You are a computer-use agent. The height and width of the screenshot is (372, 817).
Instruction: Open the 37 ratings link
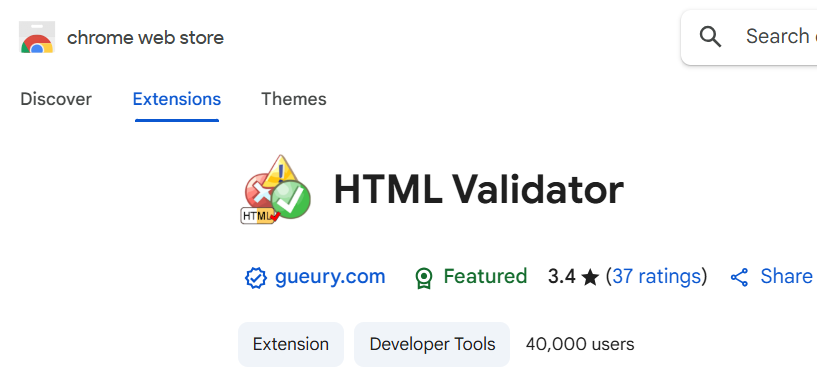coord(657,277)
